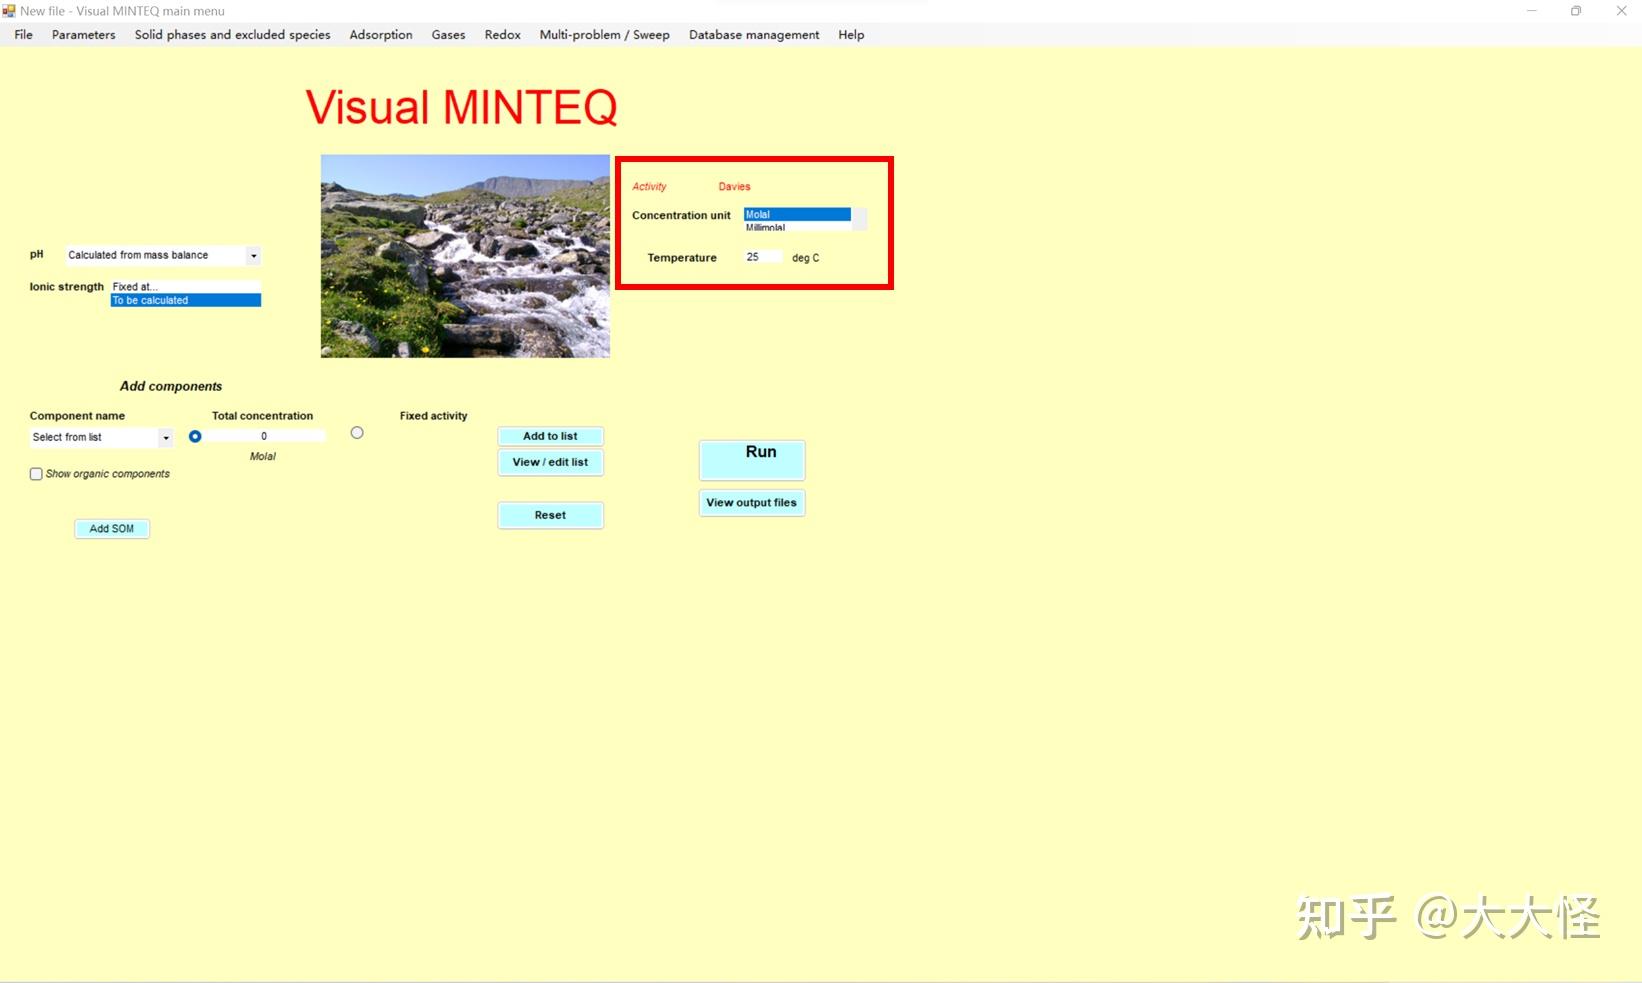The height and width of the screenshot is (983, 1642).
Task: Select the Fixed activity radio button
Action: coord(357,432)
